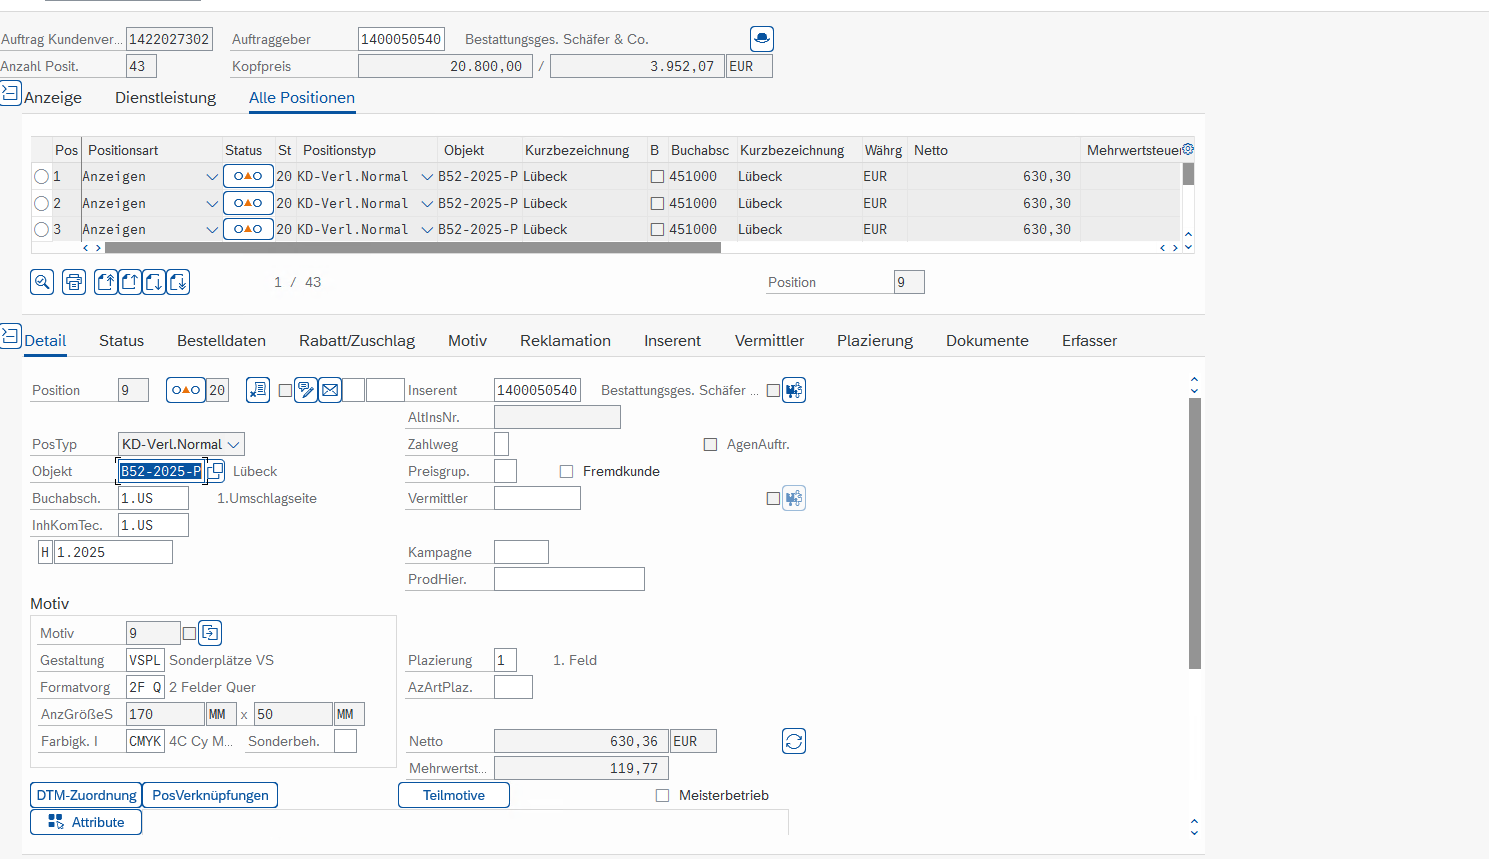Open the Bestelldaten tab

coord(221,340)
